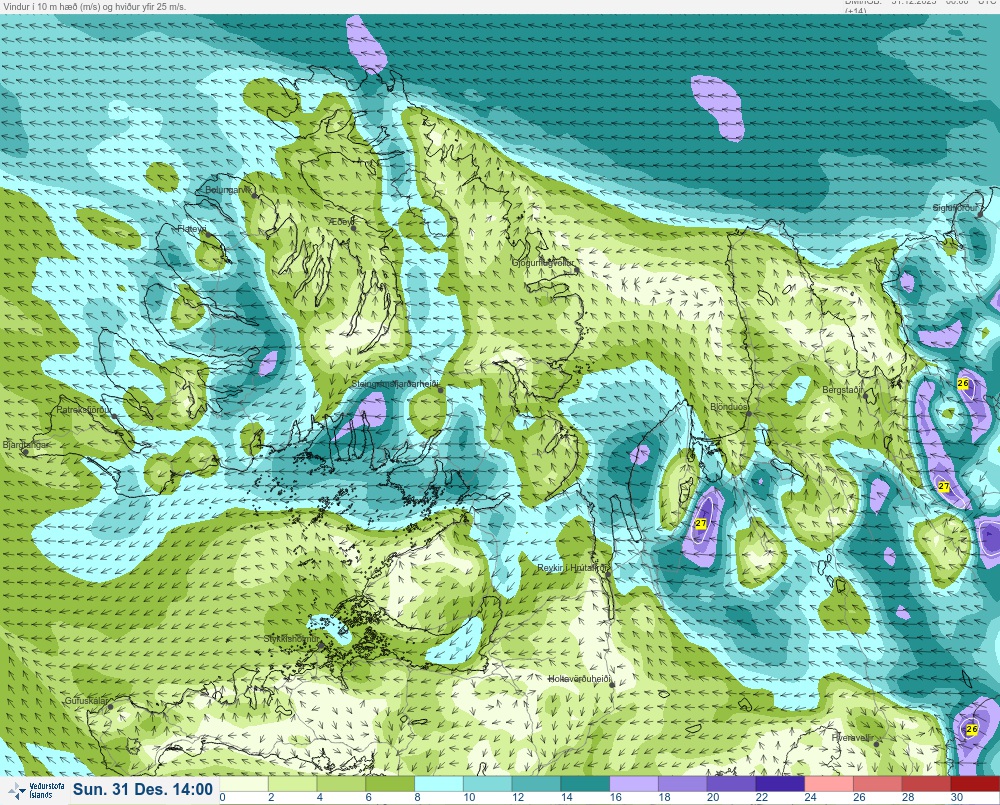The height and width of the screenshot is (805, 1000).
Task: Click the Bolungarvík station label
Action: 229,190
